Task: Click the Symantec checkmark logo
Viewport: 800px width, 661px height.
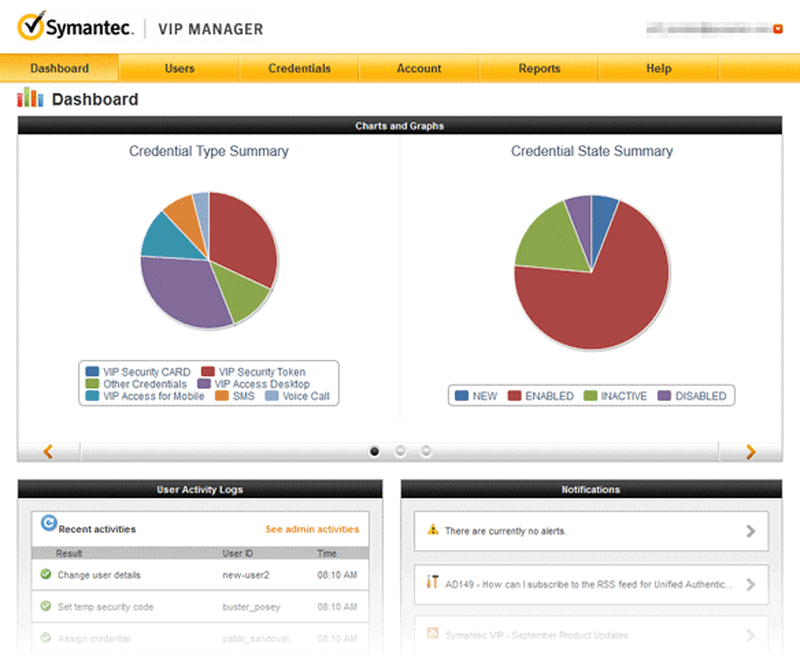Action: 30,26
